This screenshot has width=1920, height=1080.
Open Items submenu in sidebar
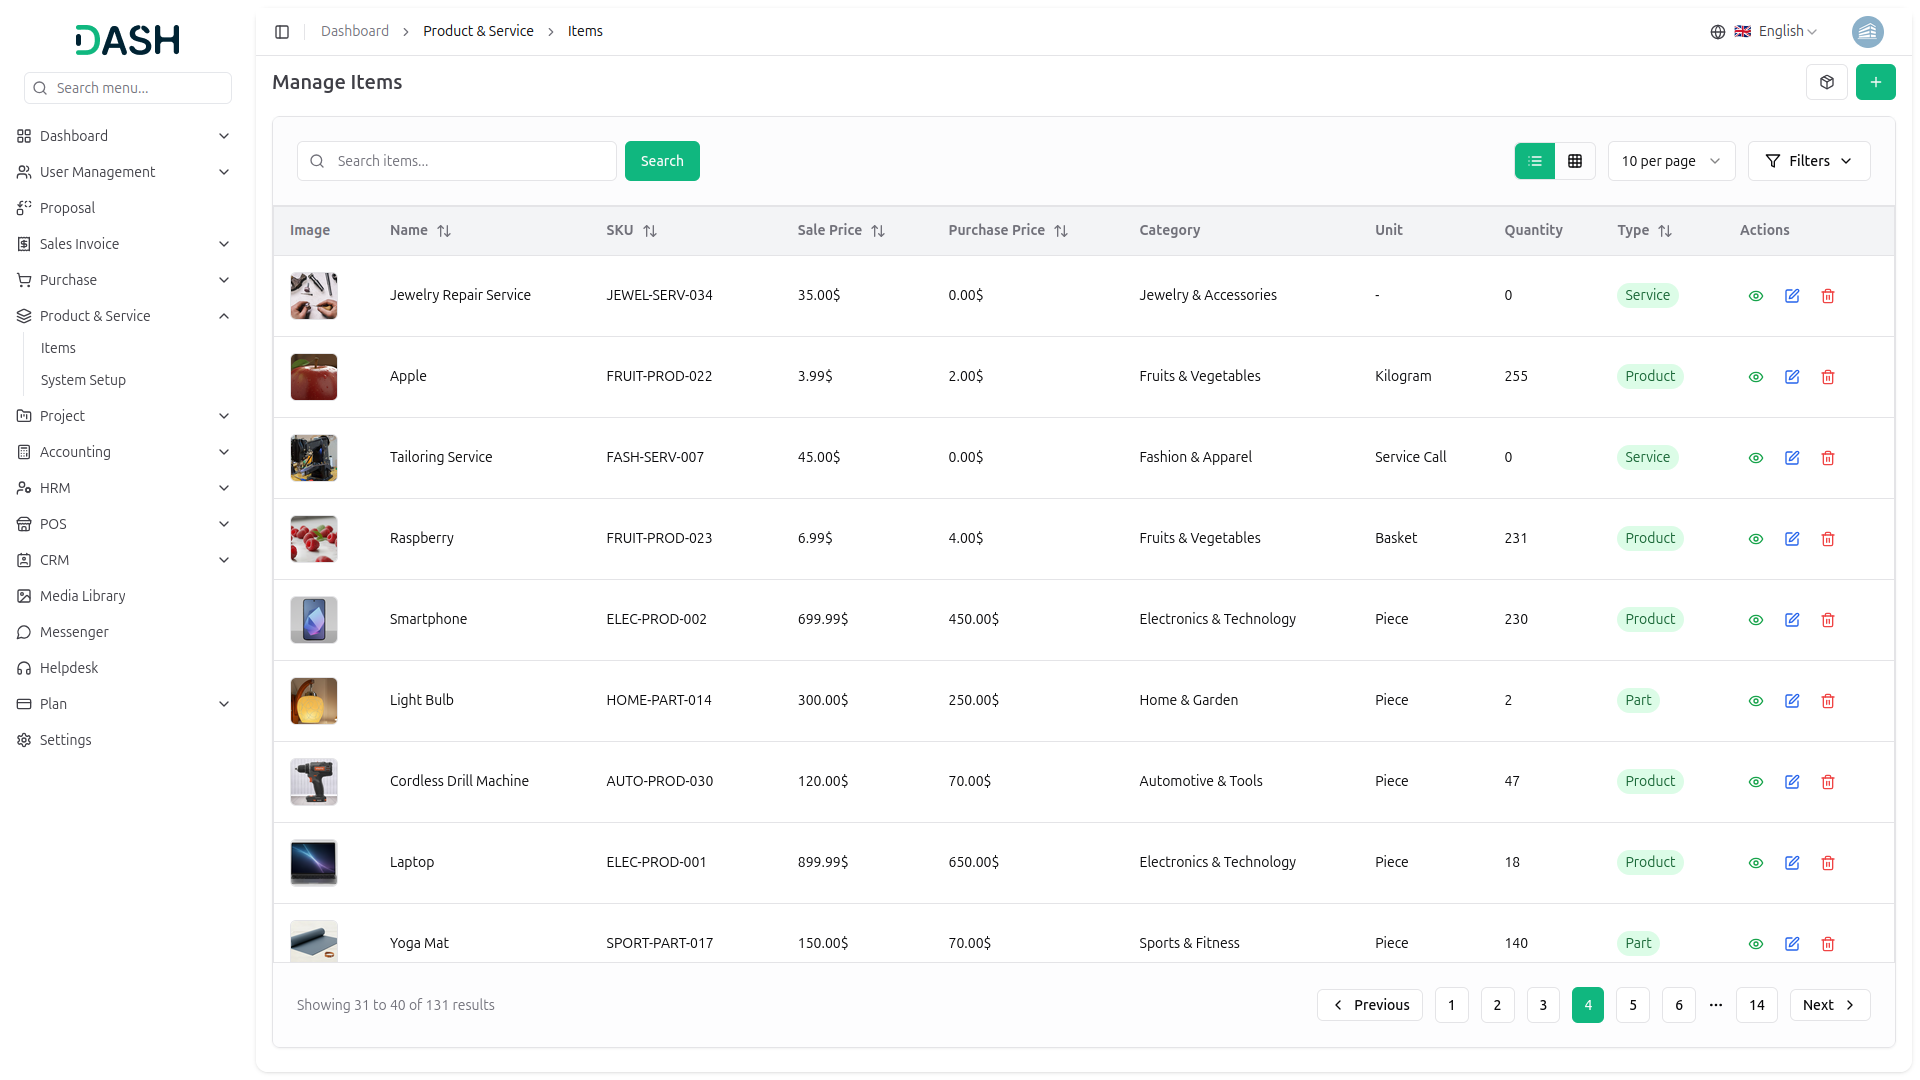point(58,348)
